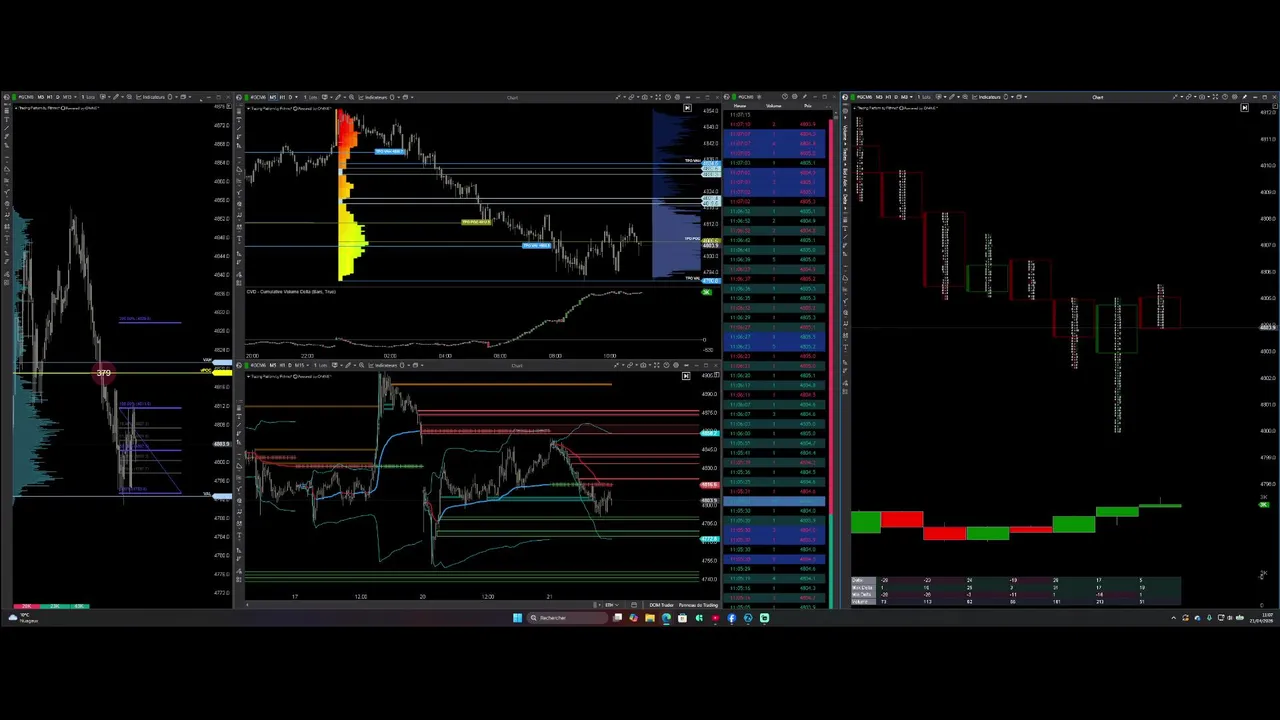
Task: Click pin icon in Time & Sales header
Action: (805, 97)
